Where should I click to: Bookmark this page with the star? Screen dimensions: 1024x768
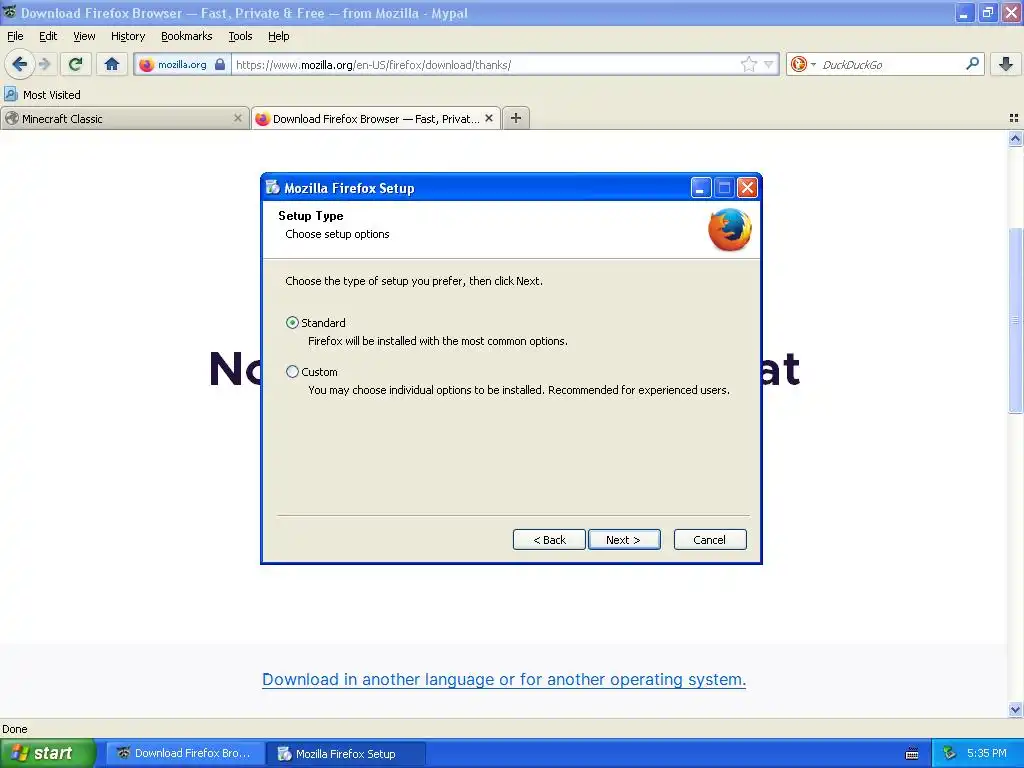tap(748, 64)
